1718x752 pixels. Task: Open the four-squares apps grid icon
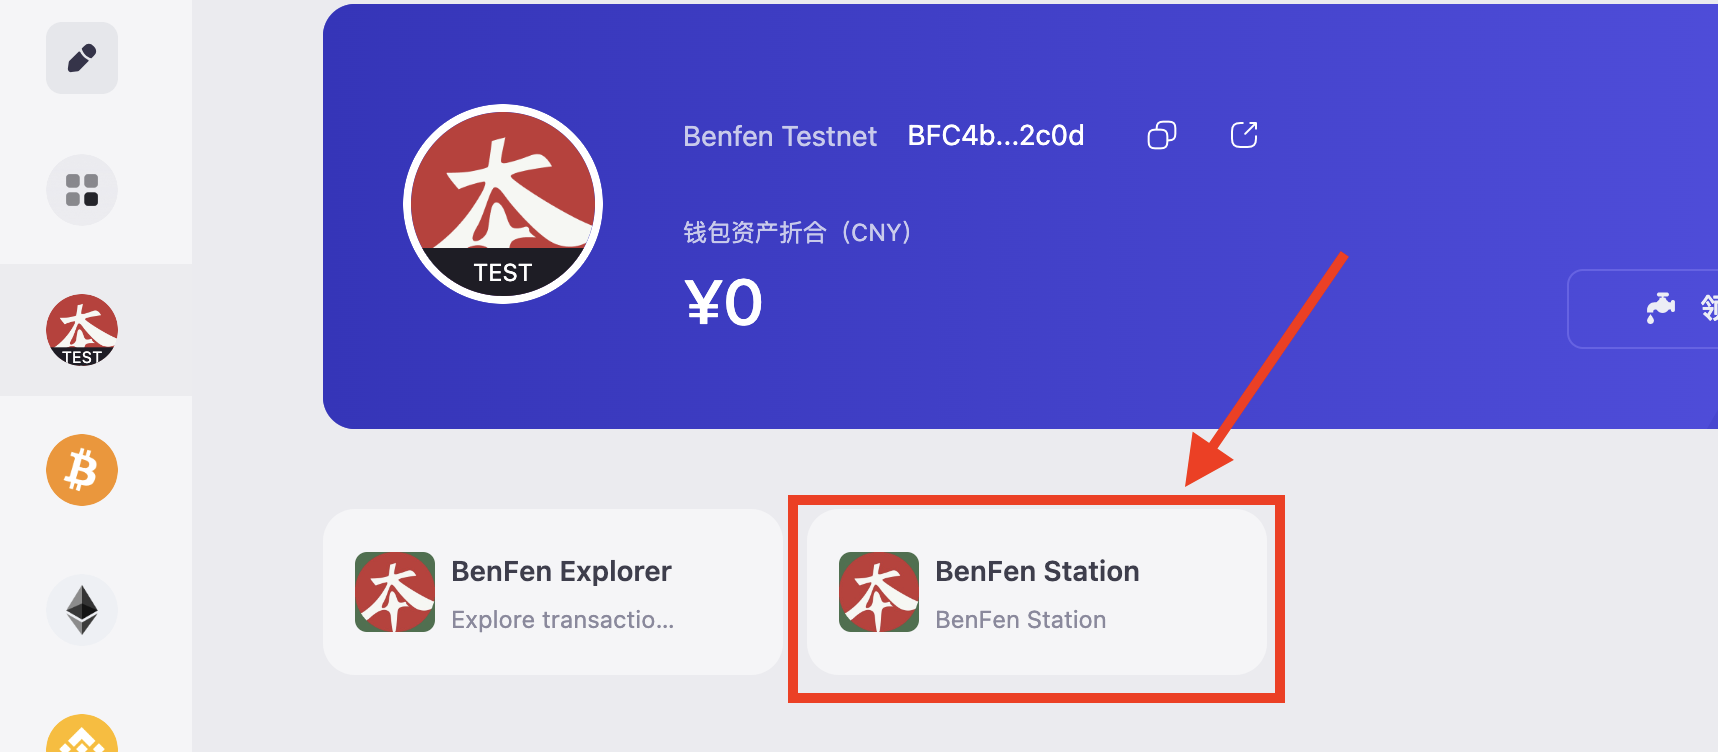82,190
